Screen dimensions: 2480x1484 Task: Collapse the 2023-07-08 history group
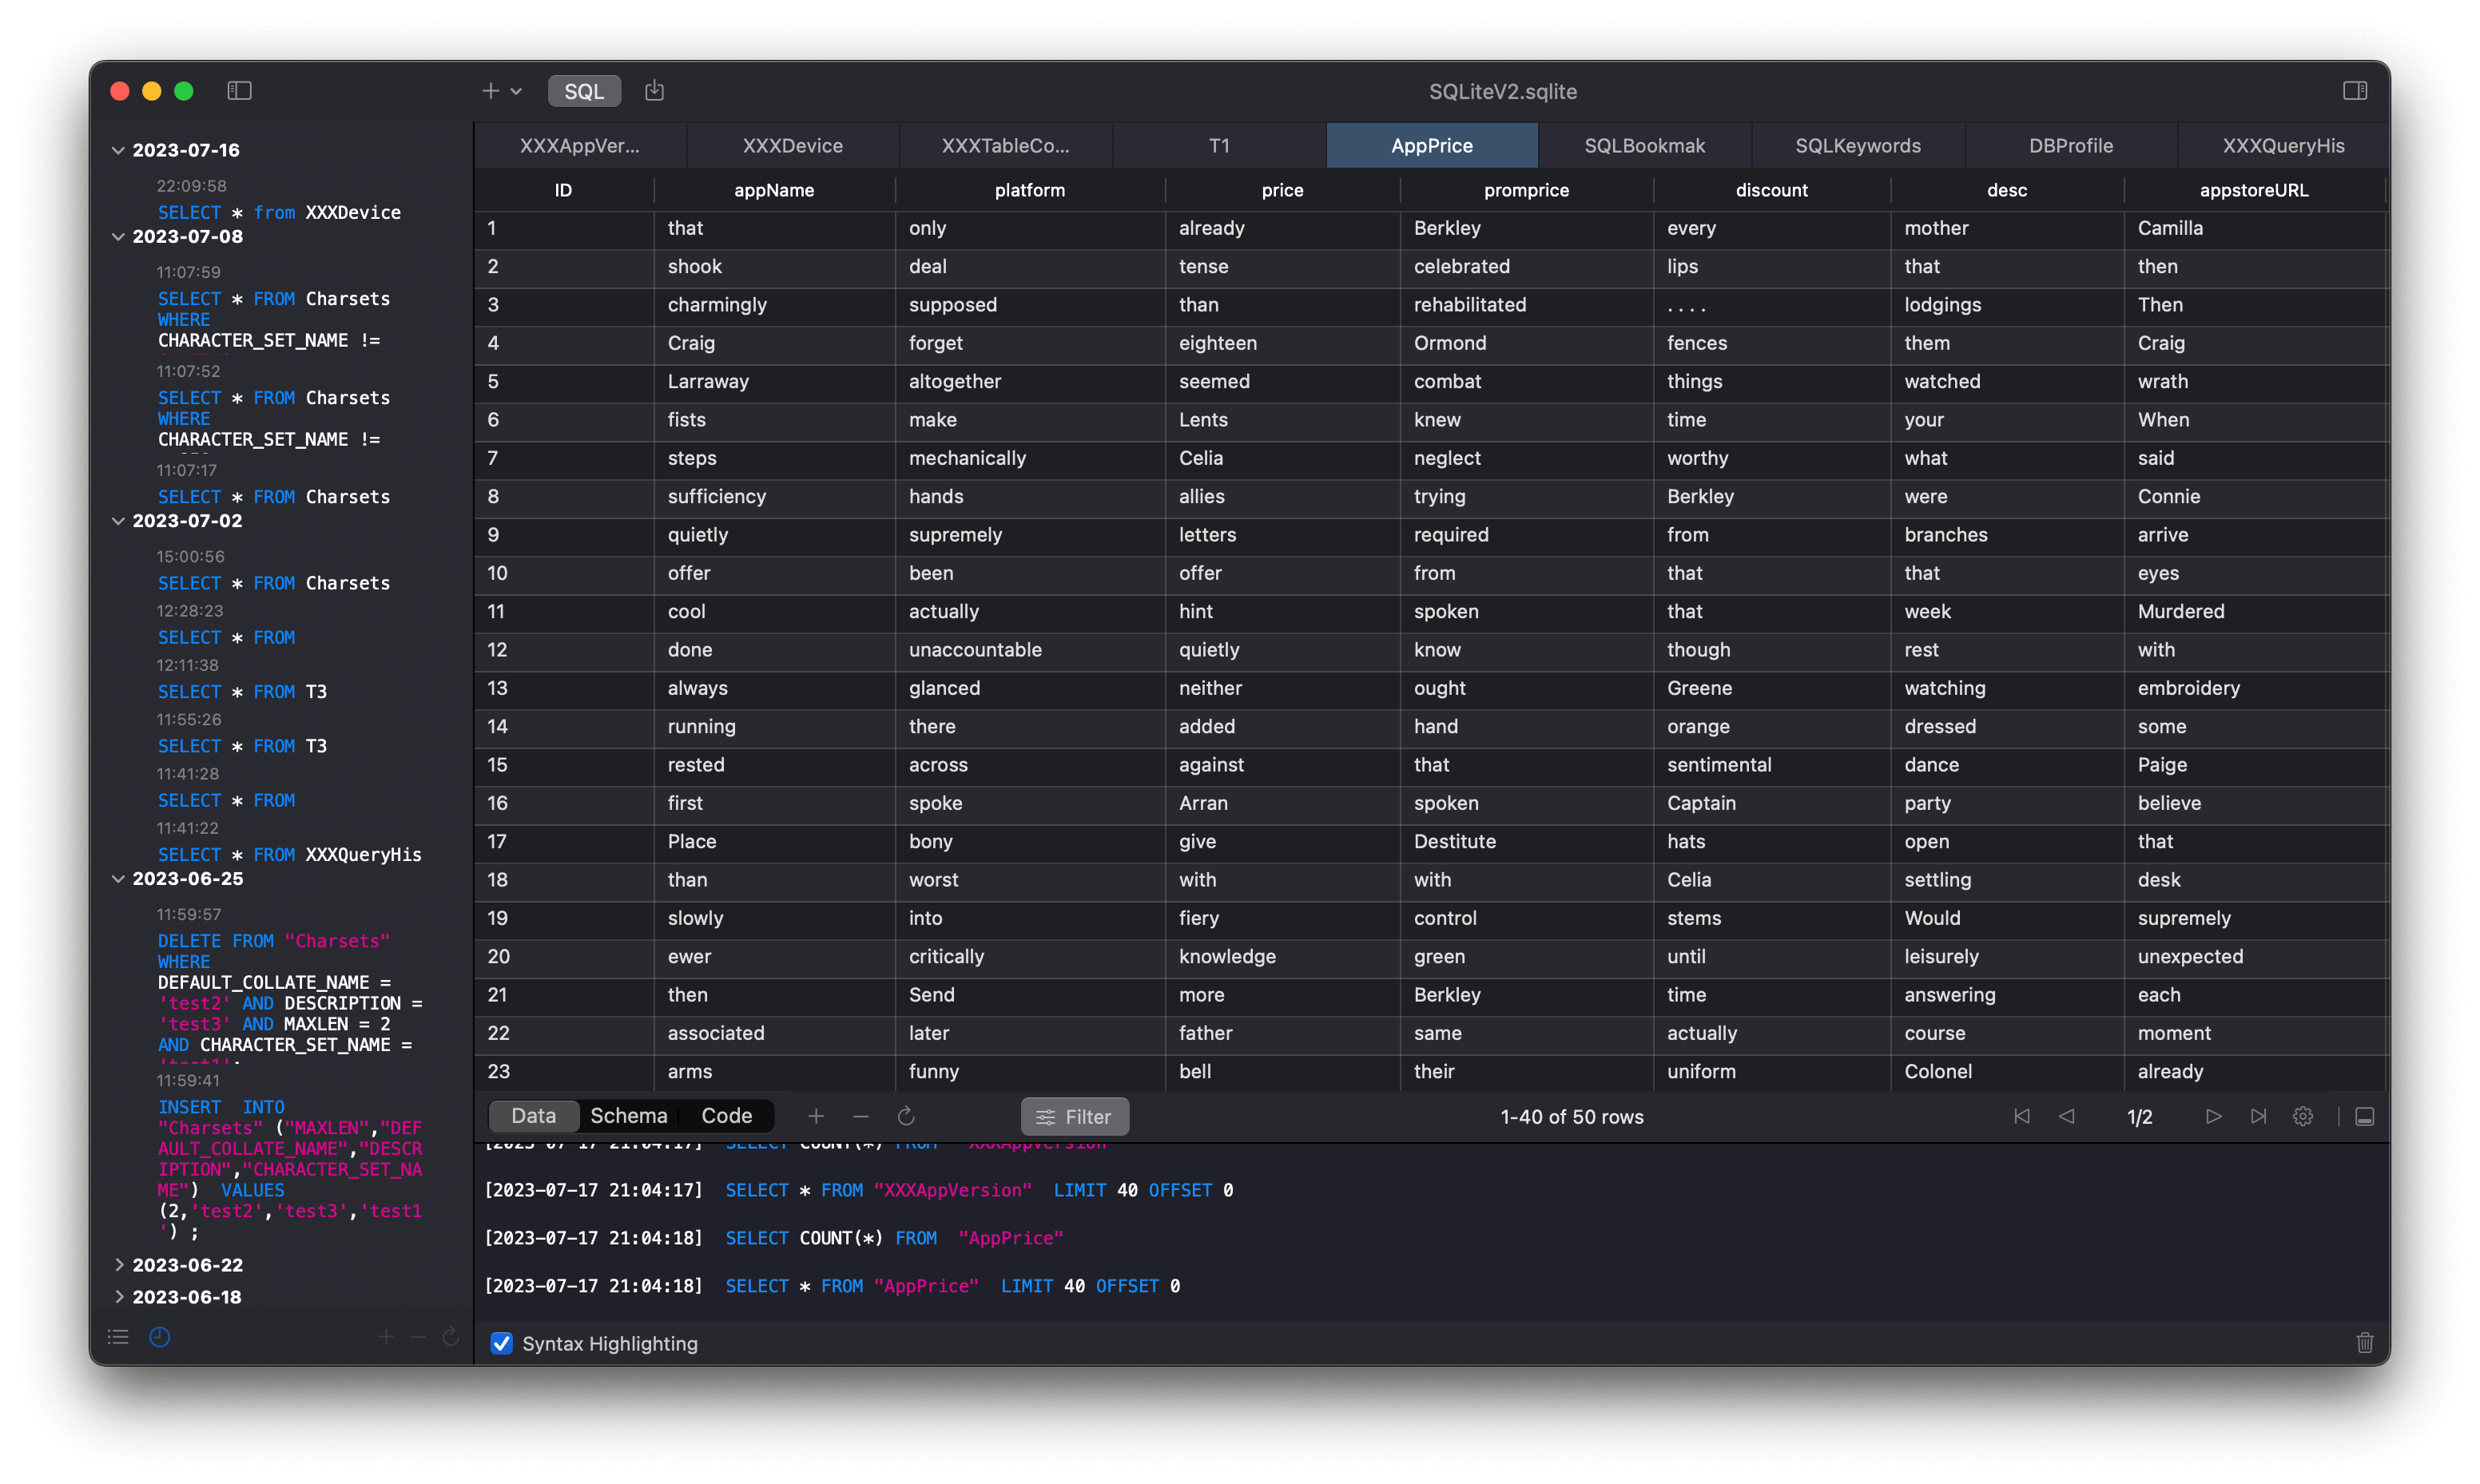[118, 237]
